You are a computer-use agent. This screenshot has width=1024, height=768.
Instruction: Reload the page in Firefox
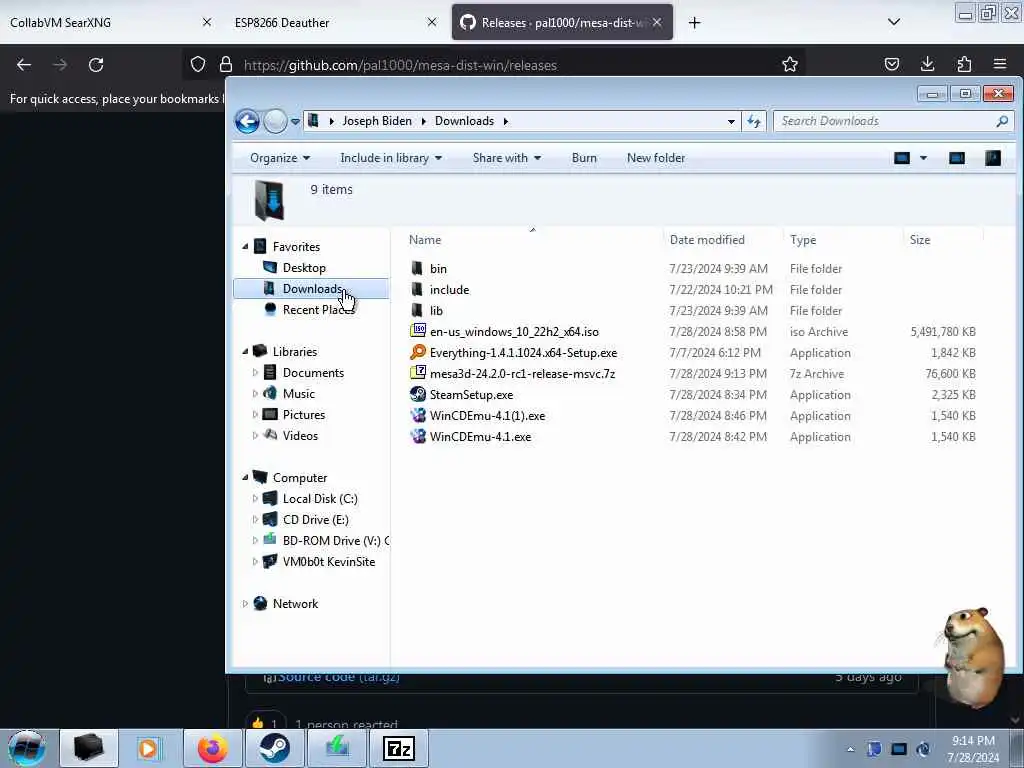click(96, 65)
